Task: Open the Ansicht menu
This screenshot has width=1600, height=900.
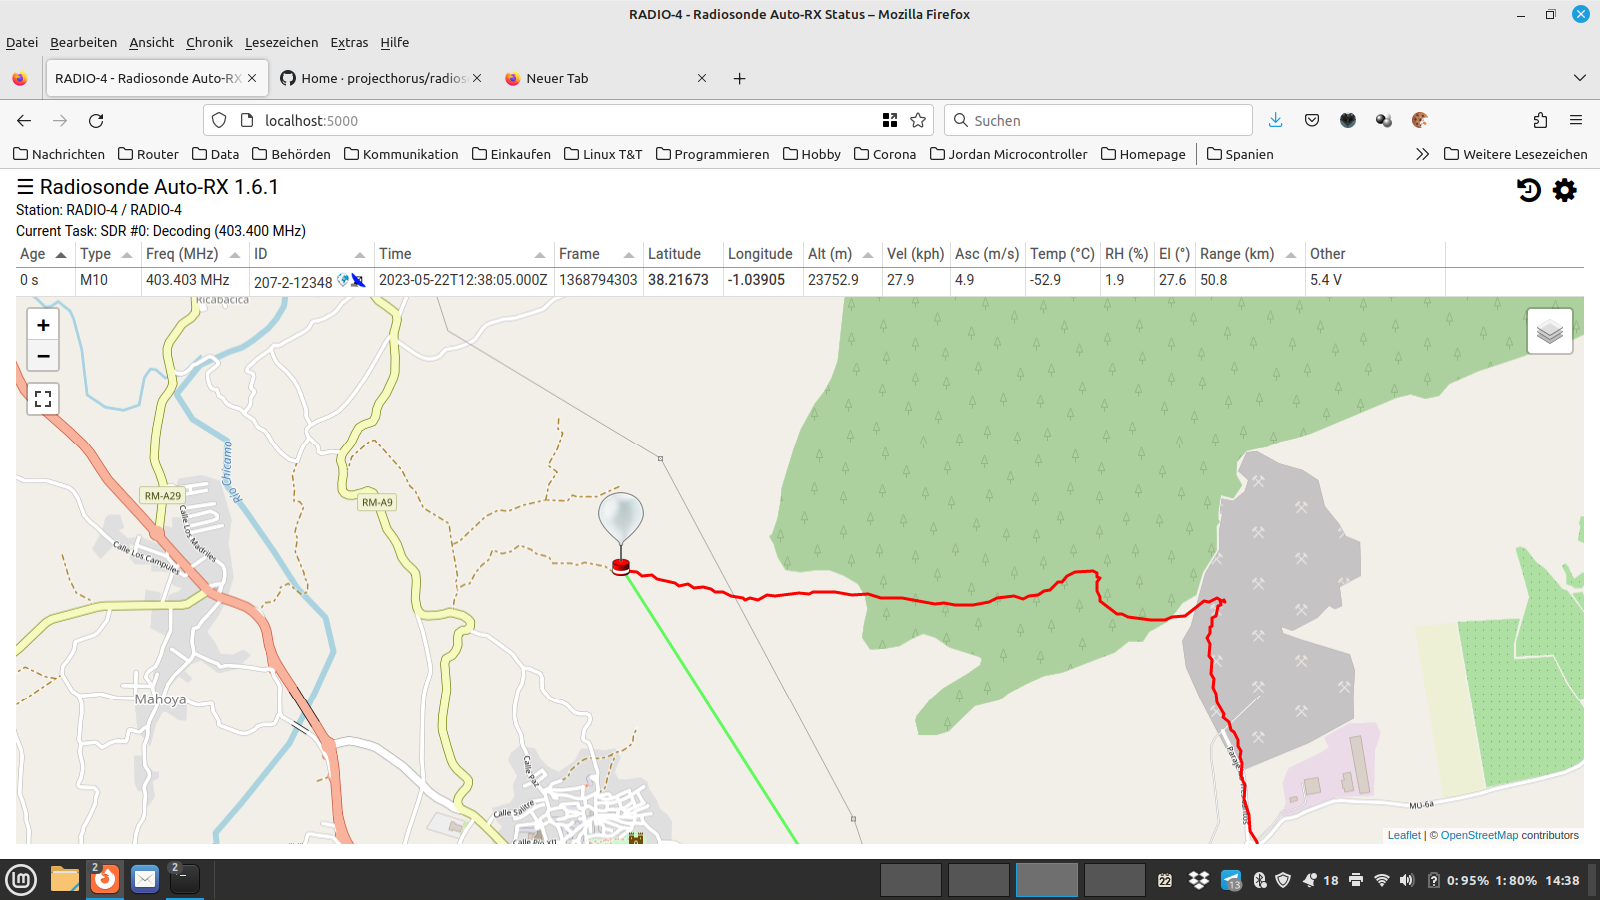Action: (151, 42)
